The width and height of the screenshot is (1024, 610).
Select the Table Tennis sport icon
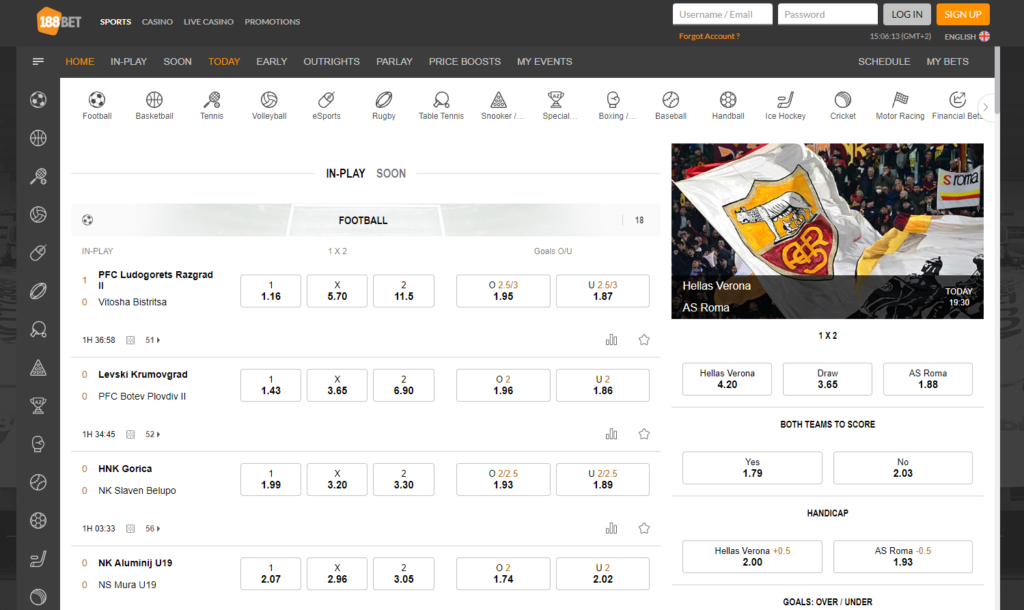point(441,100)
